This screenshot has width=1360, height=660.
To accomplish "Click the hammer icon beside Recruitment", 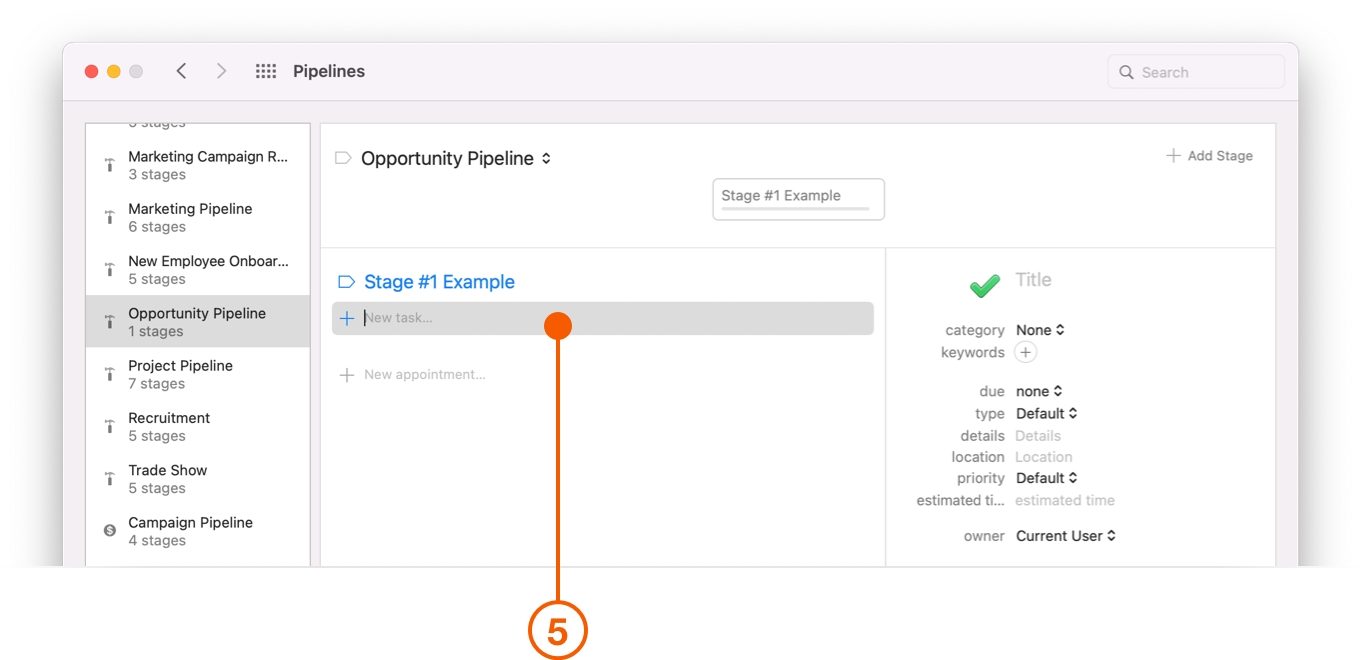I will click(109, 425).
